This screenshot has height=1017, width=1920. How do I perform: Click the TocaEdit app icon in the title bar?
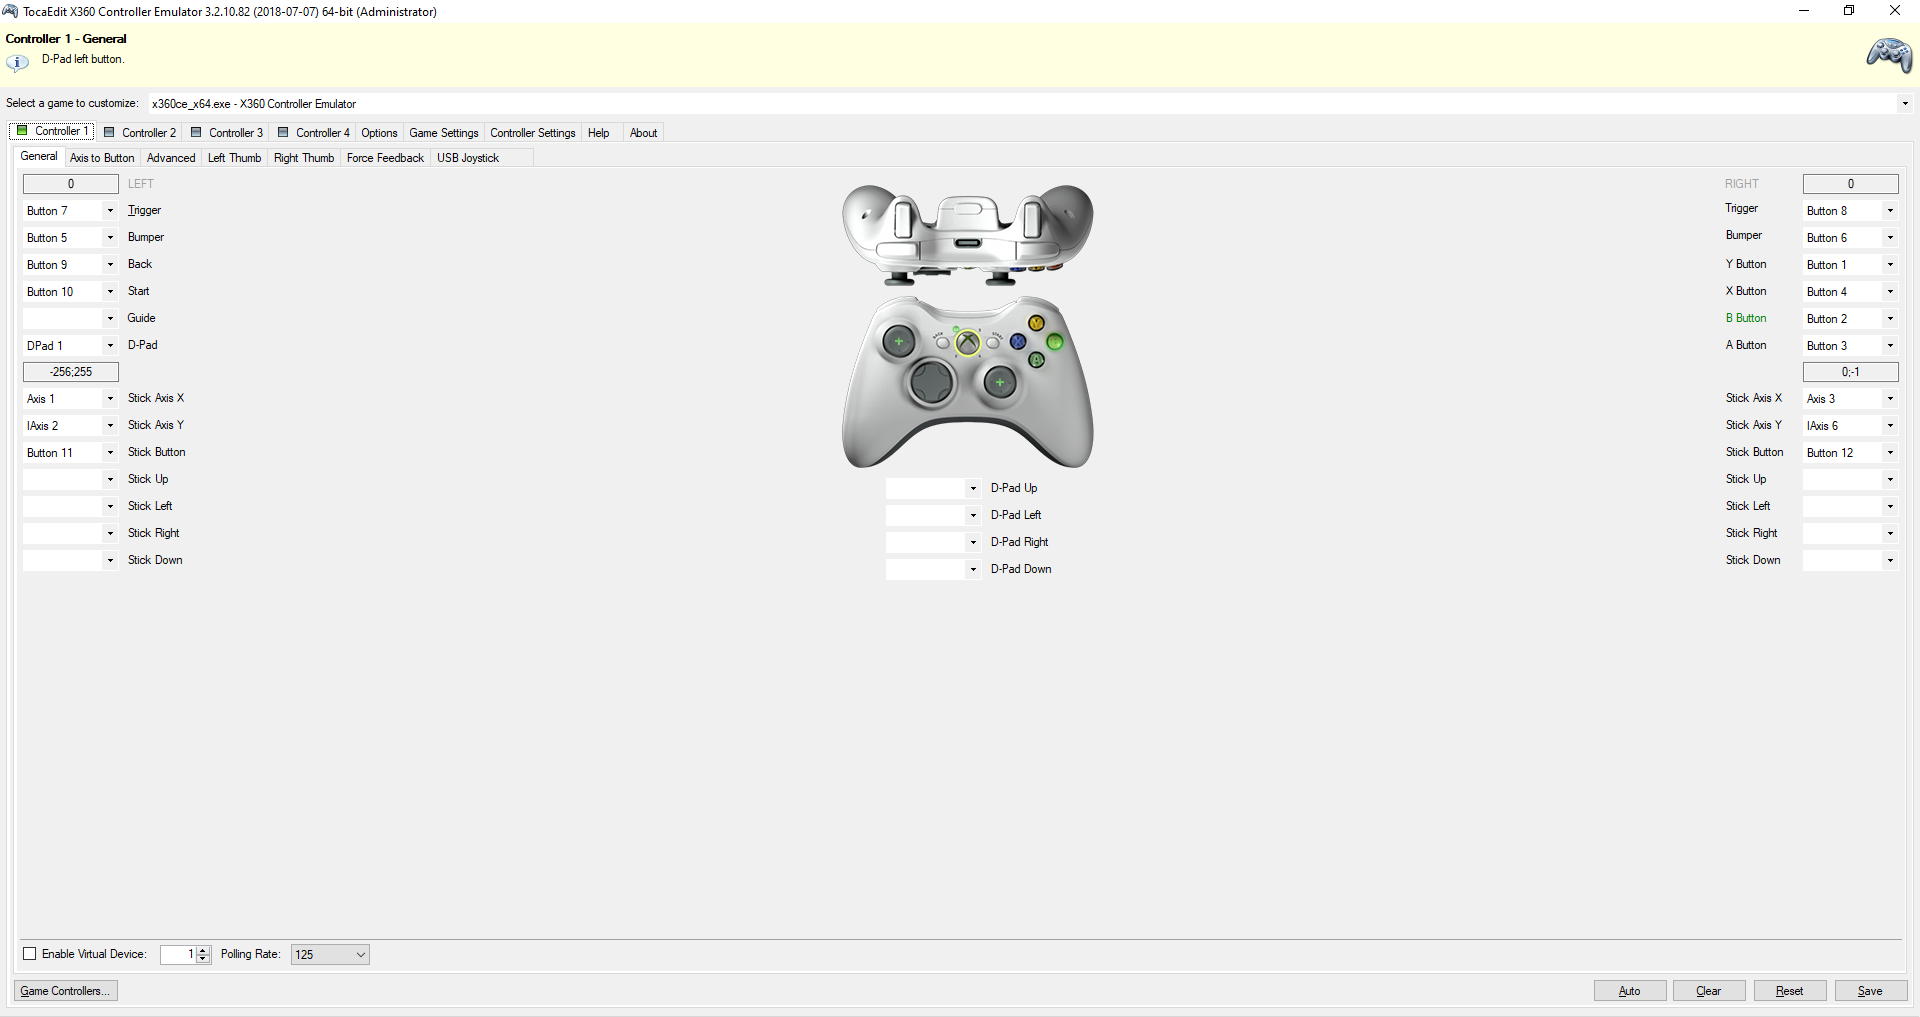pyautogui.click(x=10, y=11)
